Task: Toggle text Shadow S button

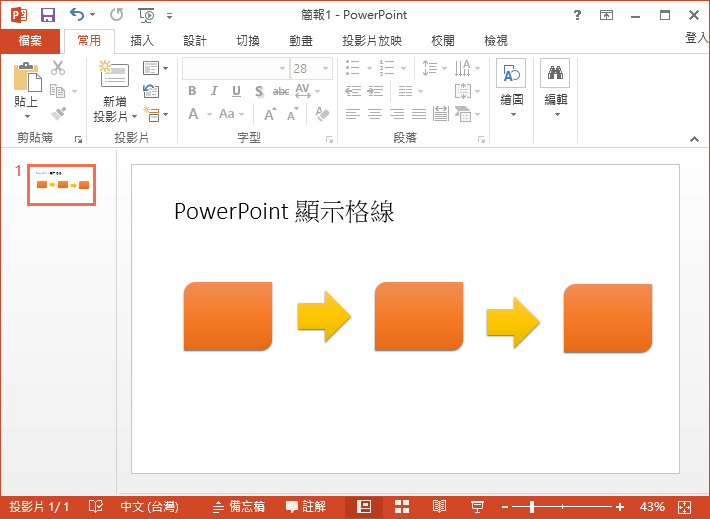Action: coord(259,91)
